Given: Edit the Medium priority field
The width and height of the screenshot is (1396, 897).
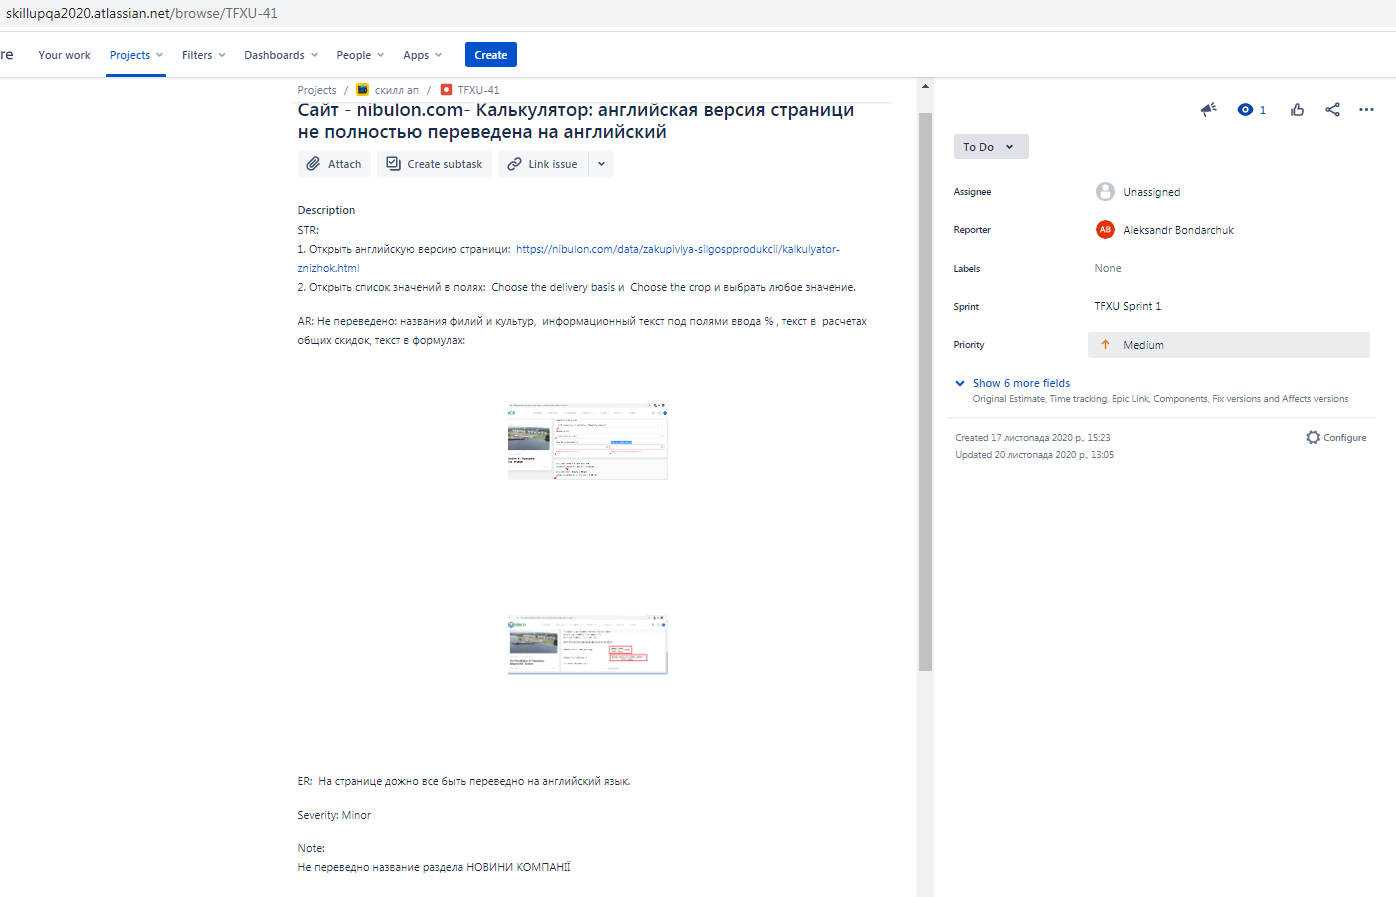Looking at the screenshot, I should 1229,345.
